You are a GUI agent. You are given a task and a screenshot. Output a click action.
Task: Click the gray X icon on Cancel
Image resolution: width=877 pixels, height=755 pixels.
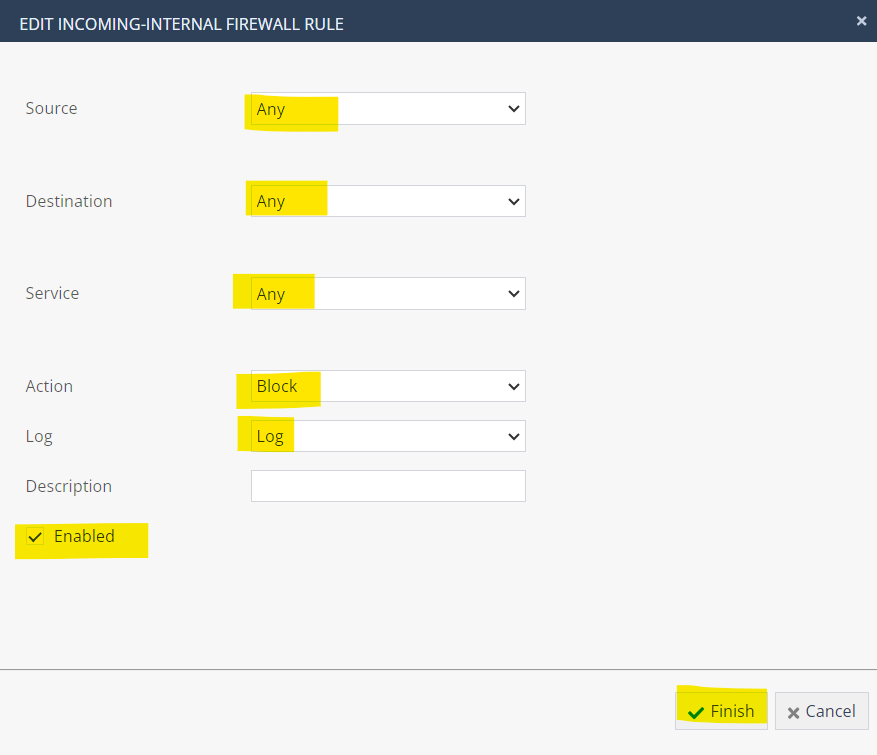pos(794,712)
